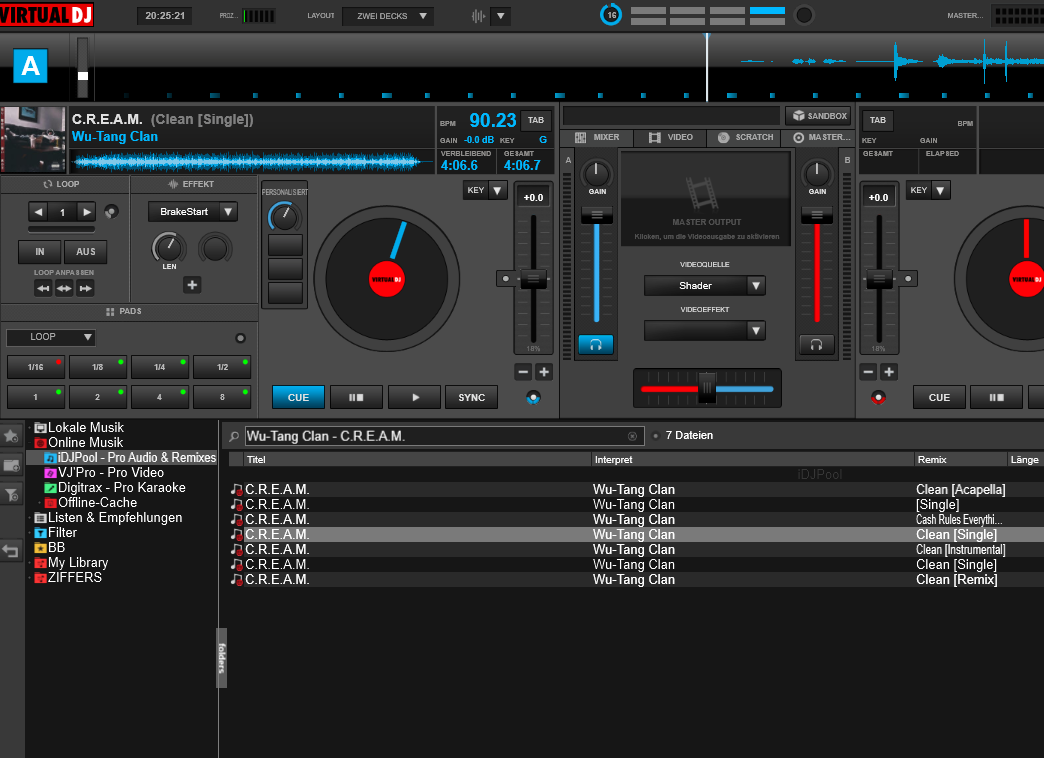This screenshot has width=1044, height=758.
Task: Click the crossfader handle
Action: pyautogui.click(x=706, y=388)
